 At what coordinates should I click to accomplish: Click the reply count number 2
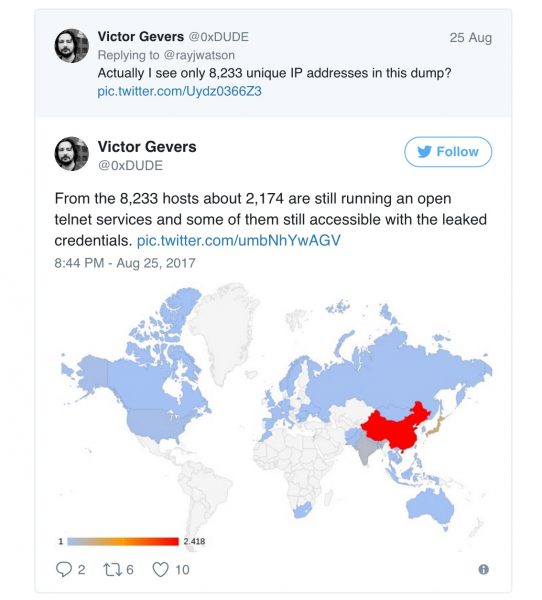tap(81, 570)
